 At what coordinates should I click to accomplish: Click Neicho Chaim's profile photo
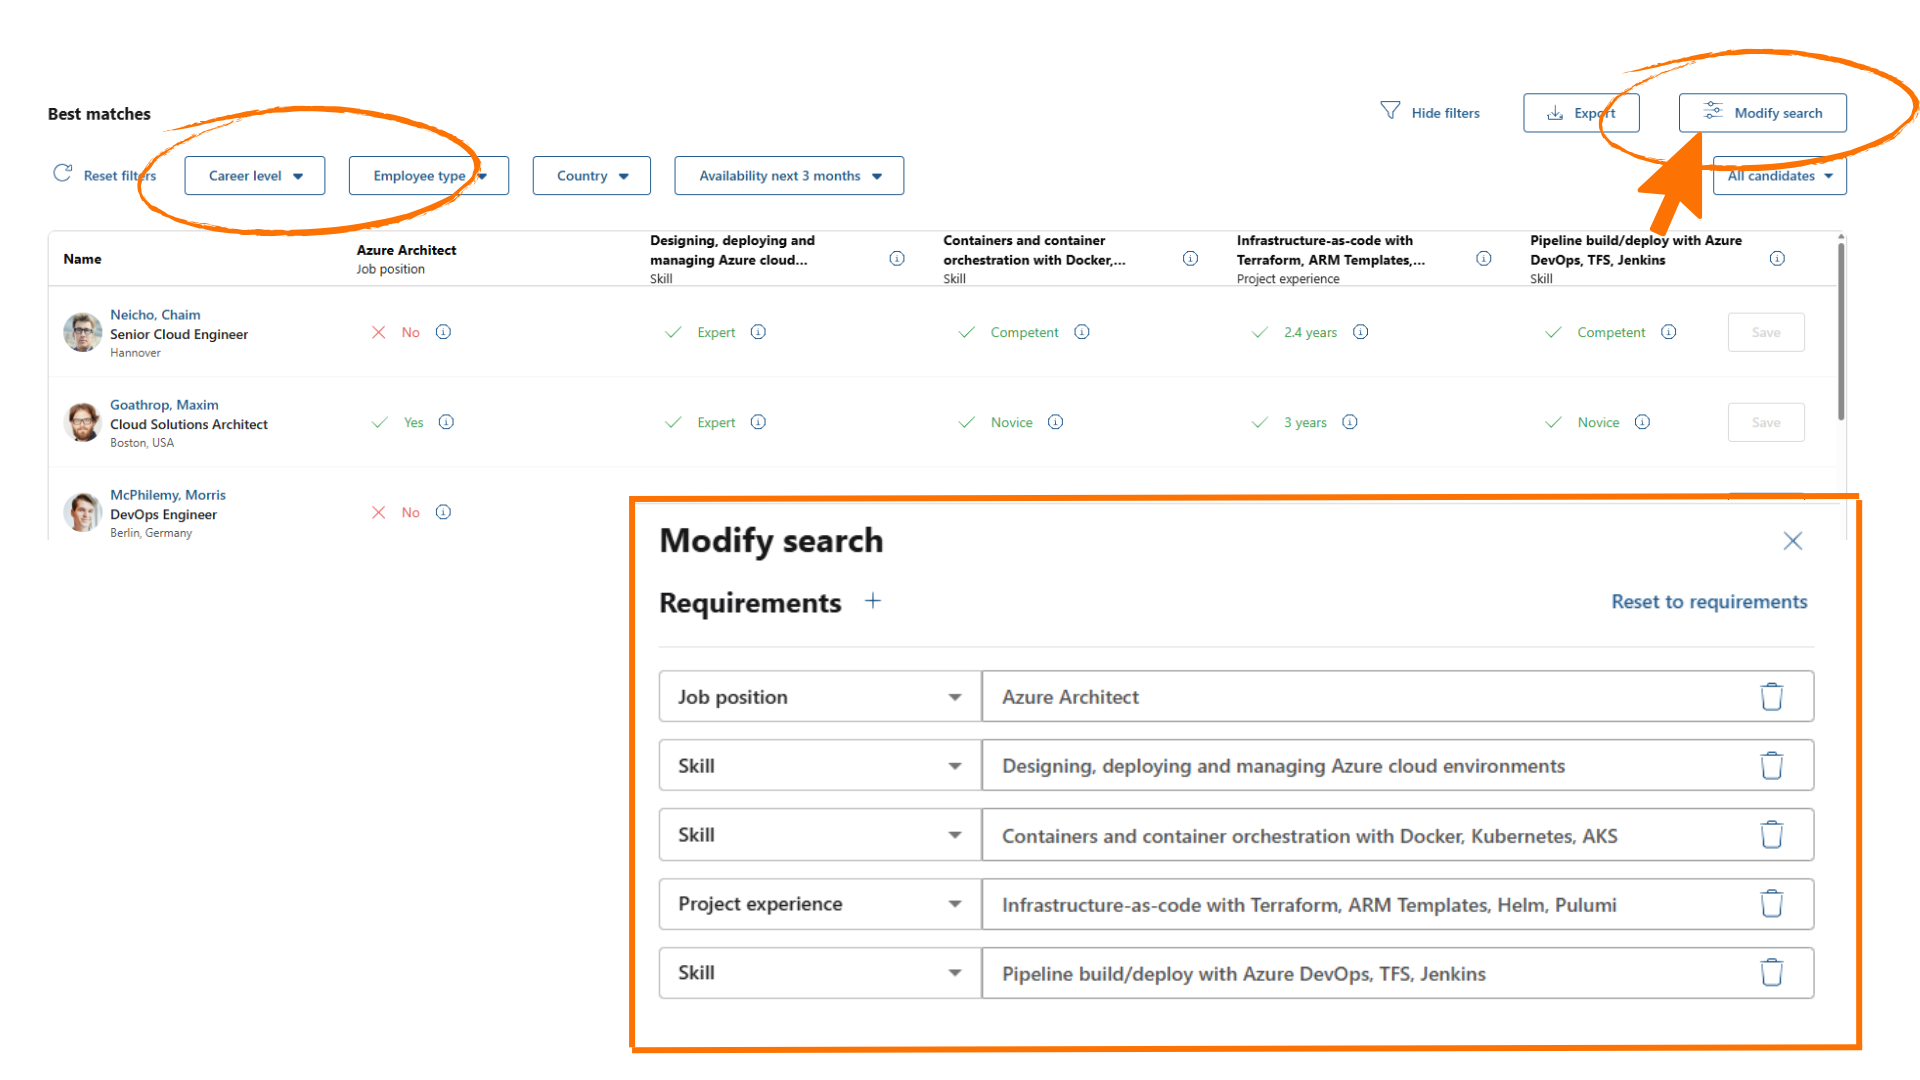point(83,332)
